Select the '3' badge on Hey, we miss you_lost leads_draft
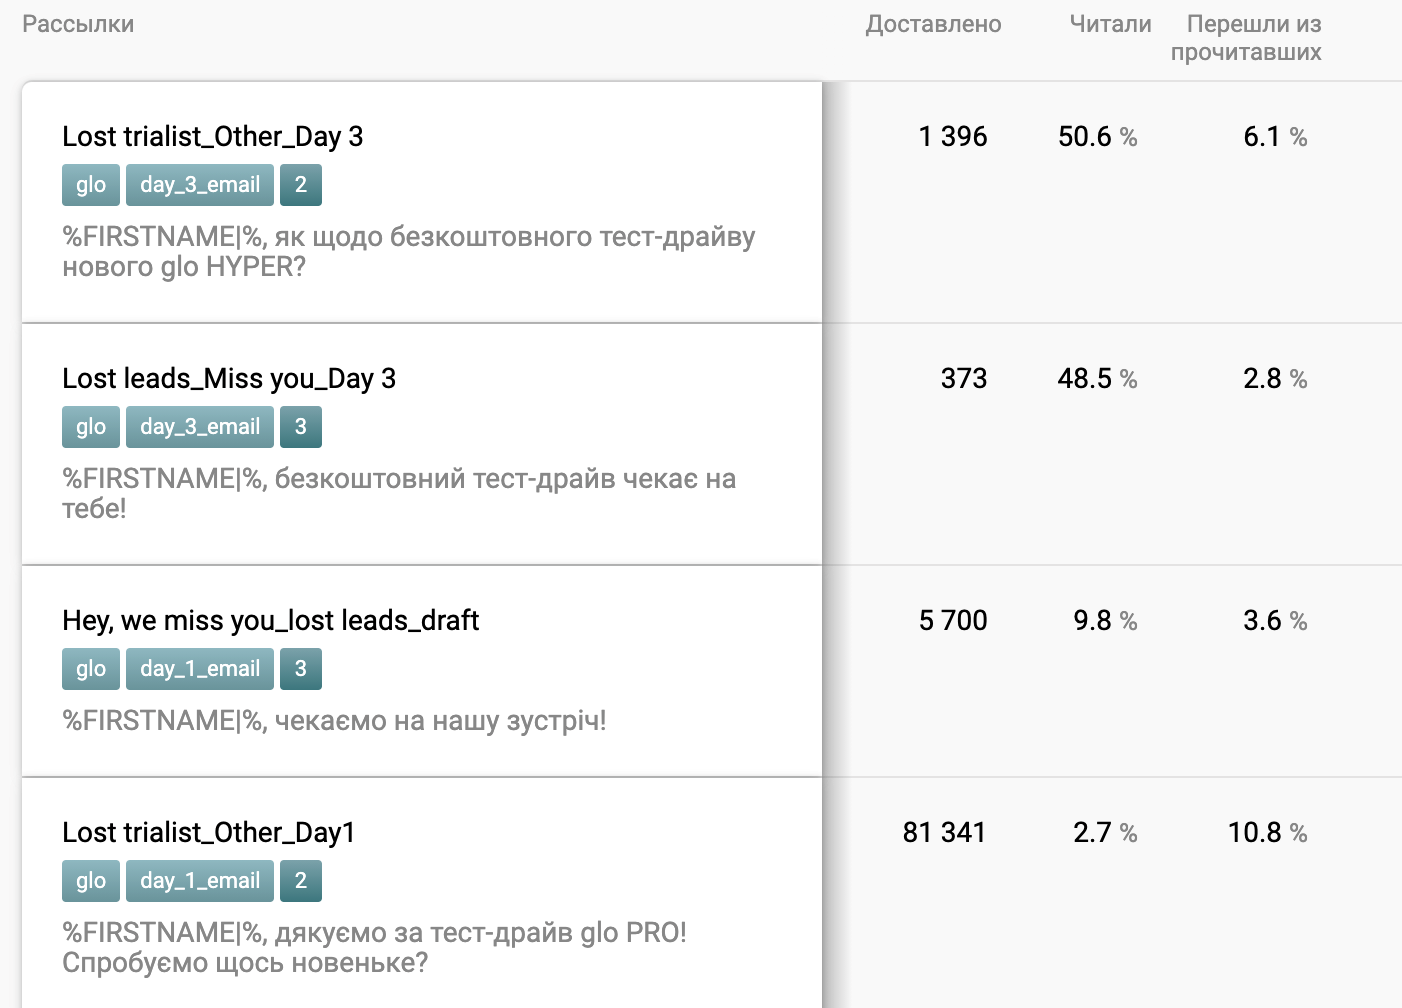This screenshot has height=1008, width=1402. tap(301, 669)
